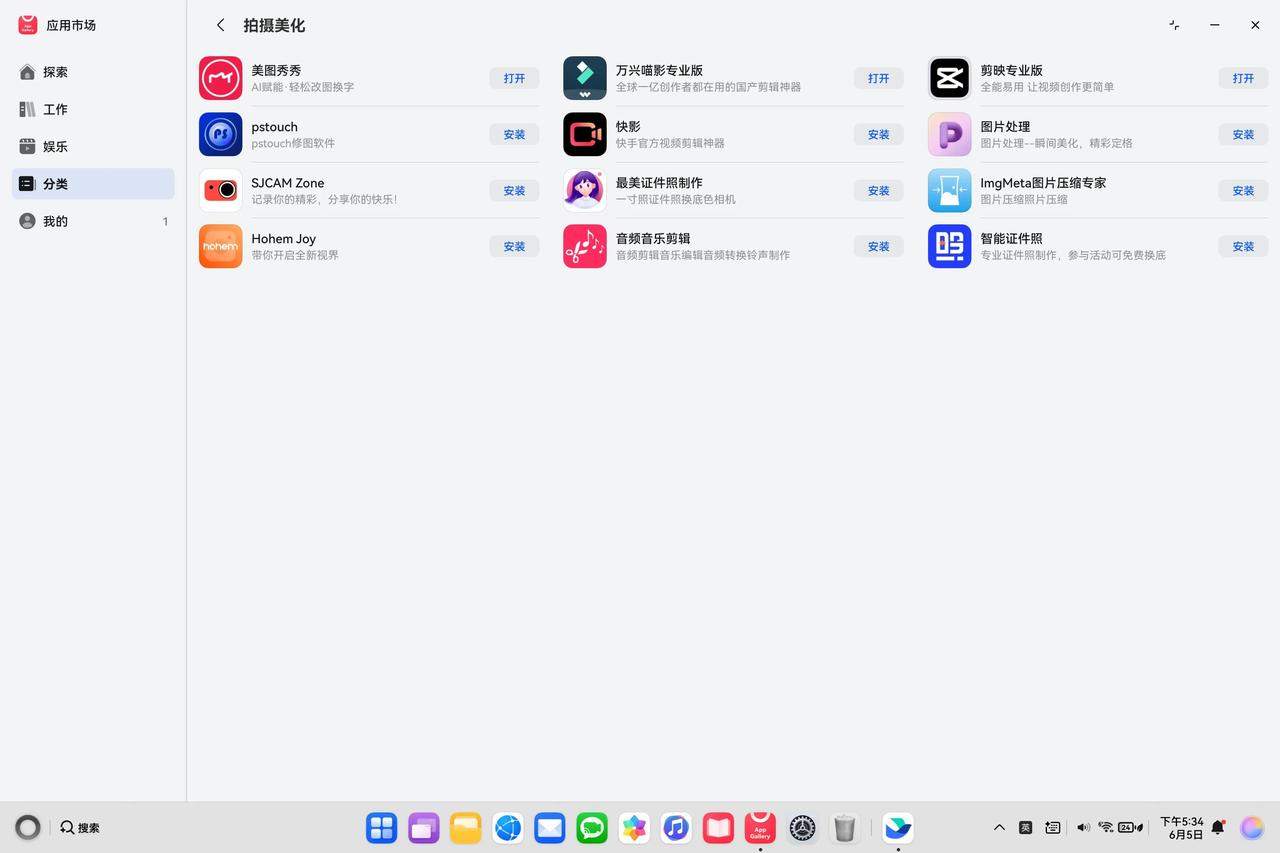Open the Wi-Fi status icon
The height and width of the screenshot is (853, 1280).
coord(1106,828)
